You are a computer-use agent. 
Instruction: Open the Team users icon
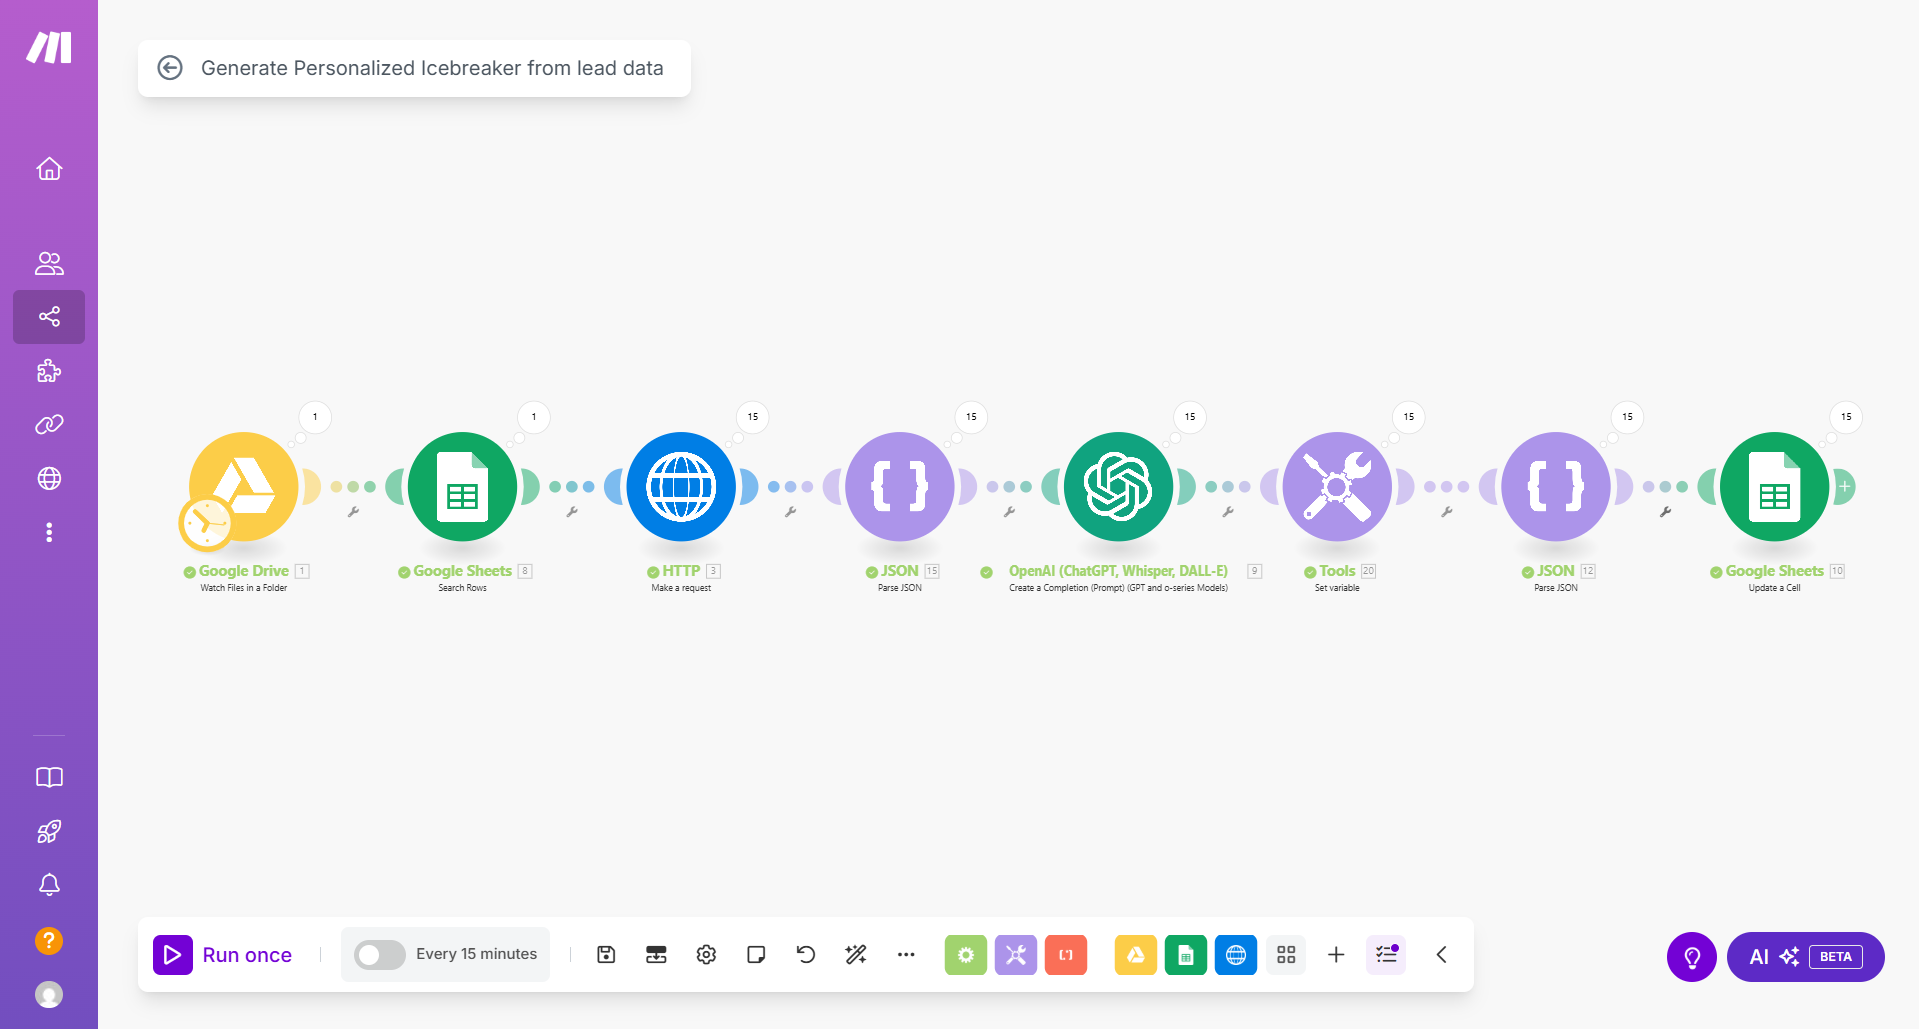tap(49, 263)
